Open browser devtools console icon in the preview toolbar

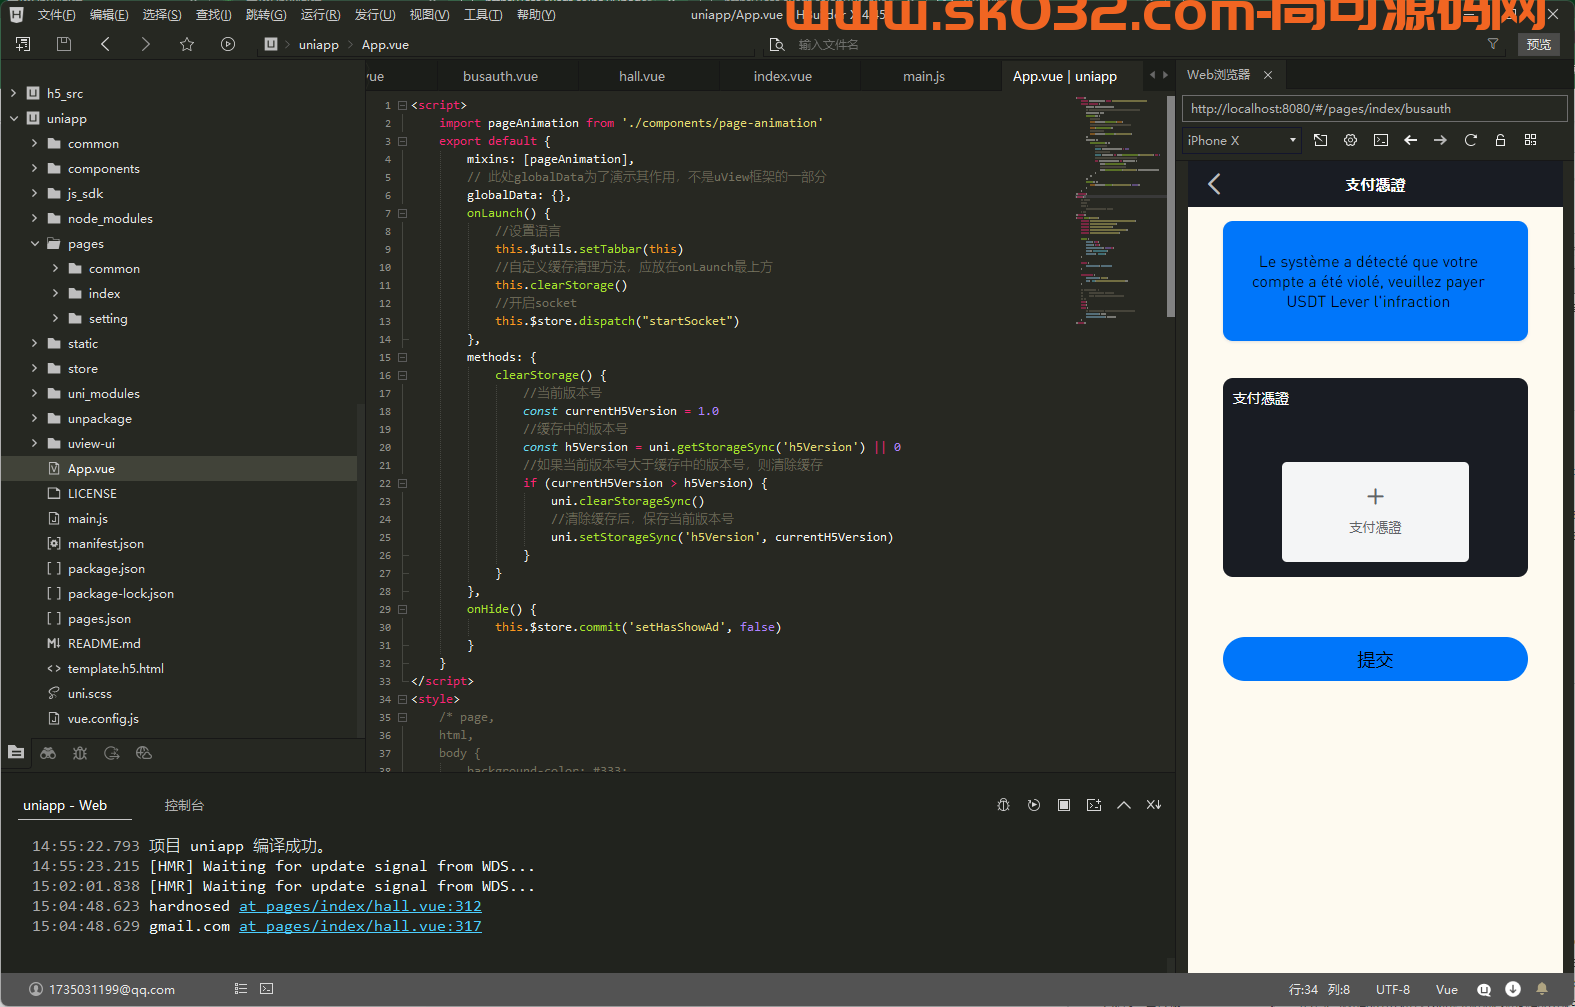coord(1381,140)
